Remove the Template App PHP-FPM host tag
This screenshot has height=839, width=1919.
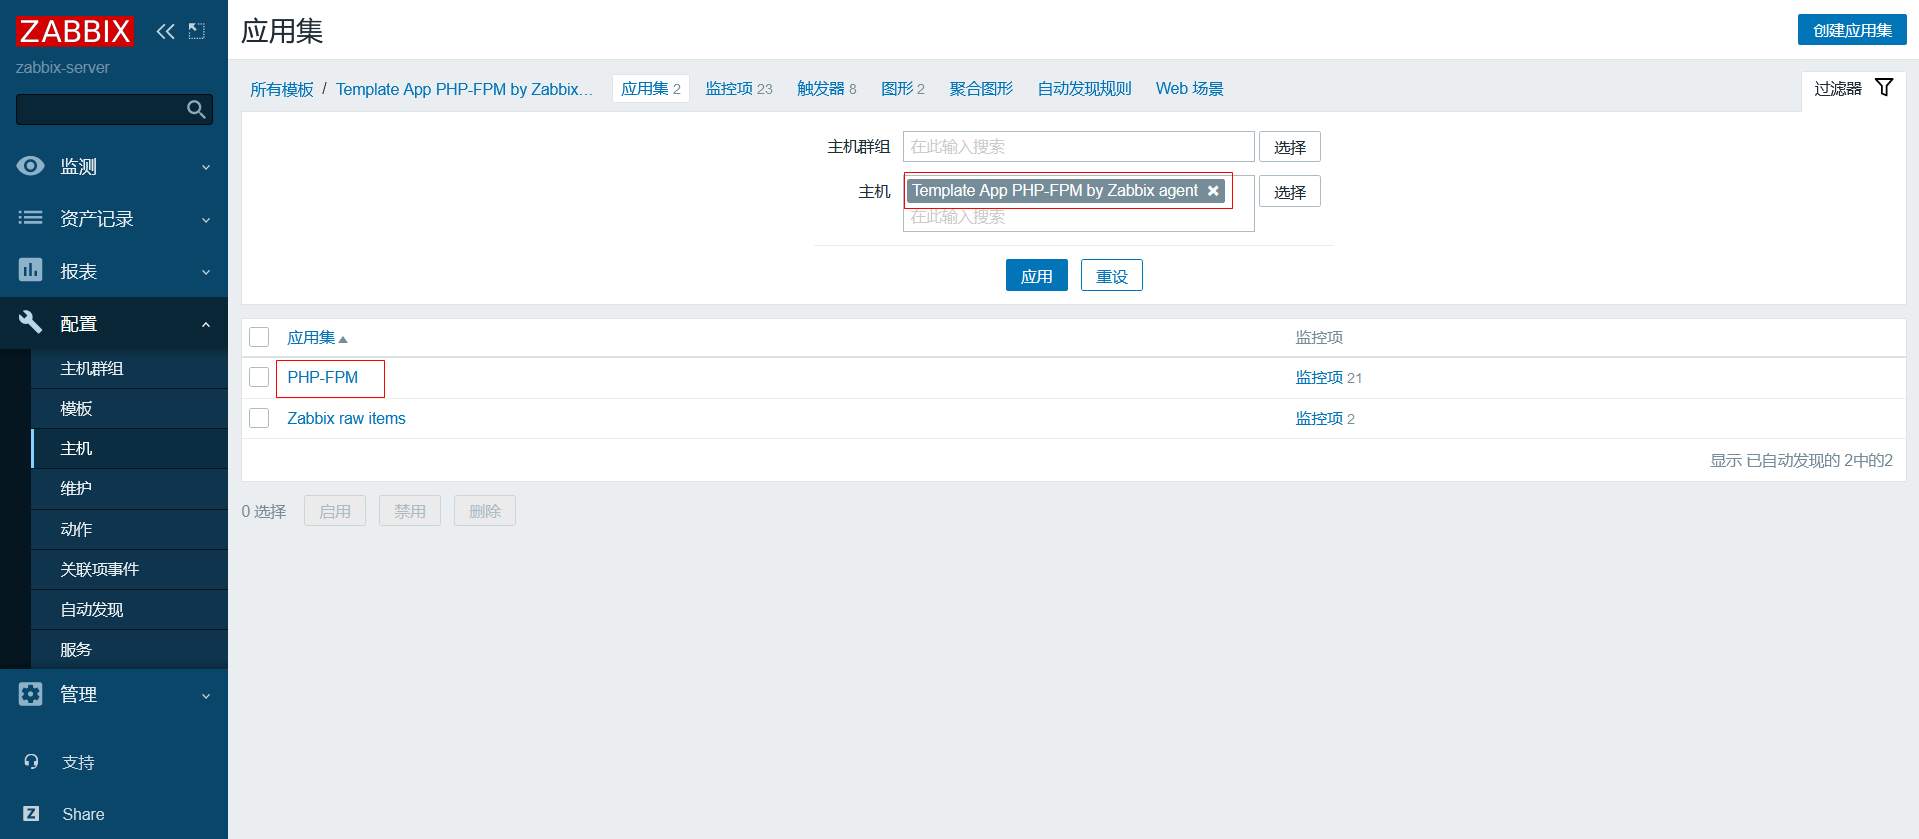click(x=1213, y=191)
